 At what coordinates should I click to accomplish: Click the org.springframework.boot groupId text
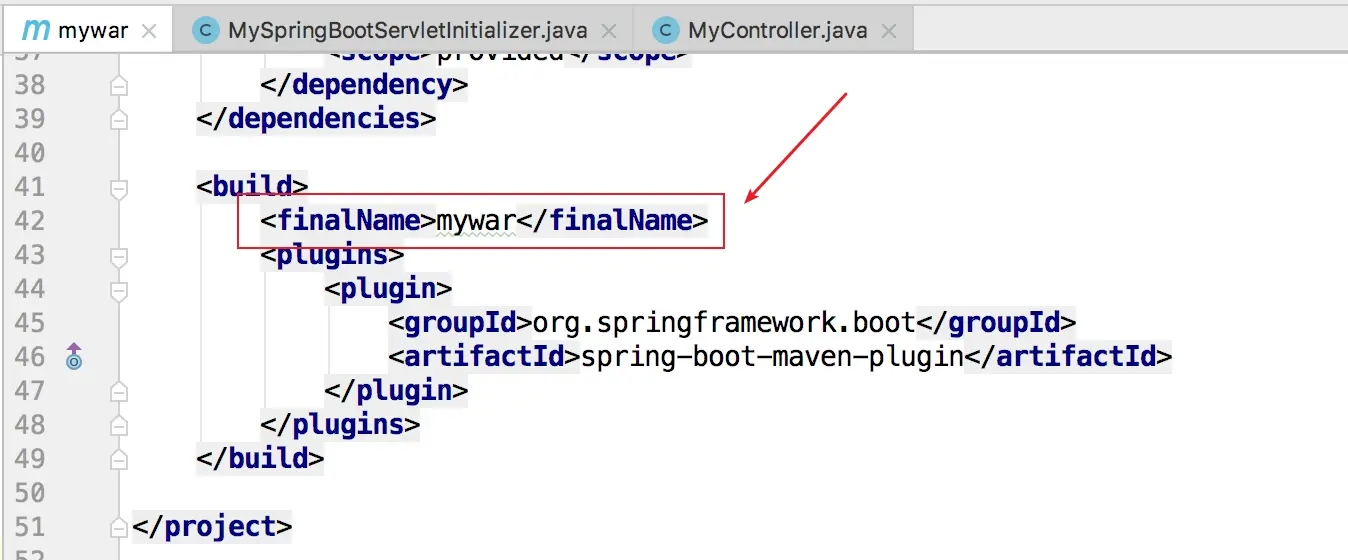(x=724, y=323)
